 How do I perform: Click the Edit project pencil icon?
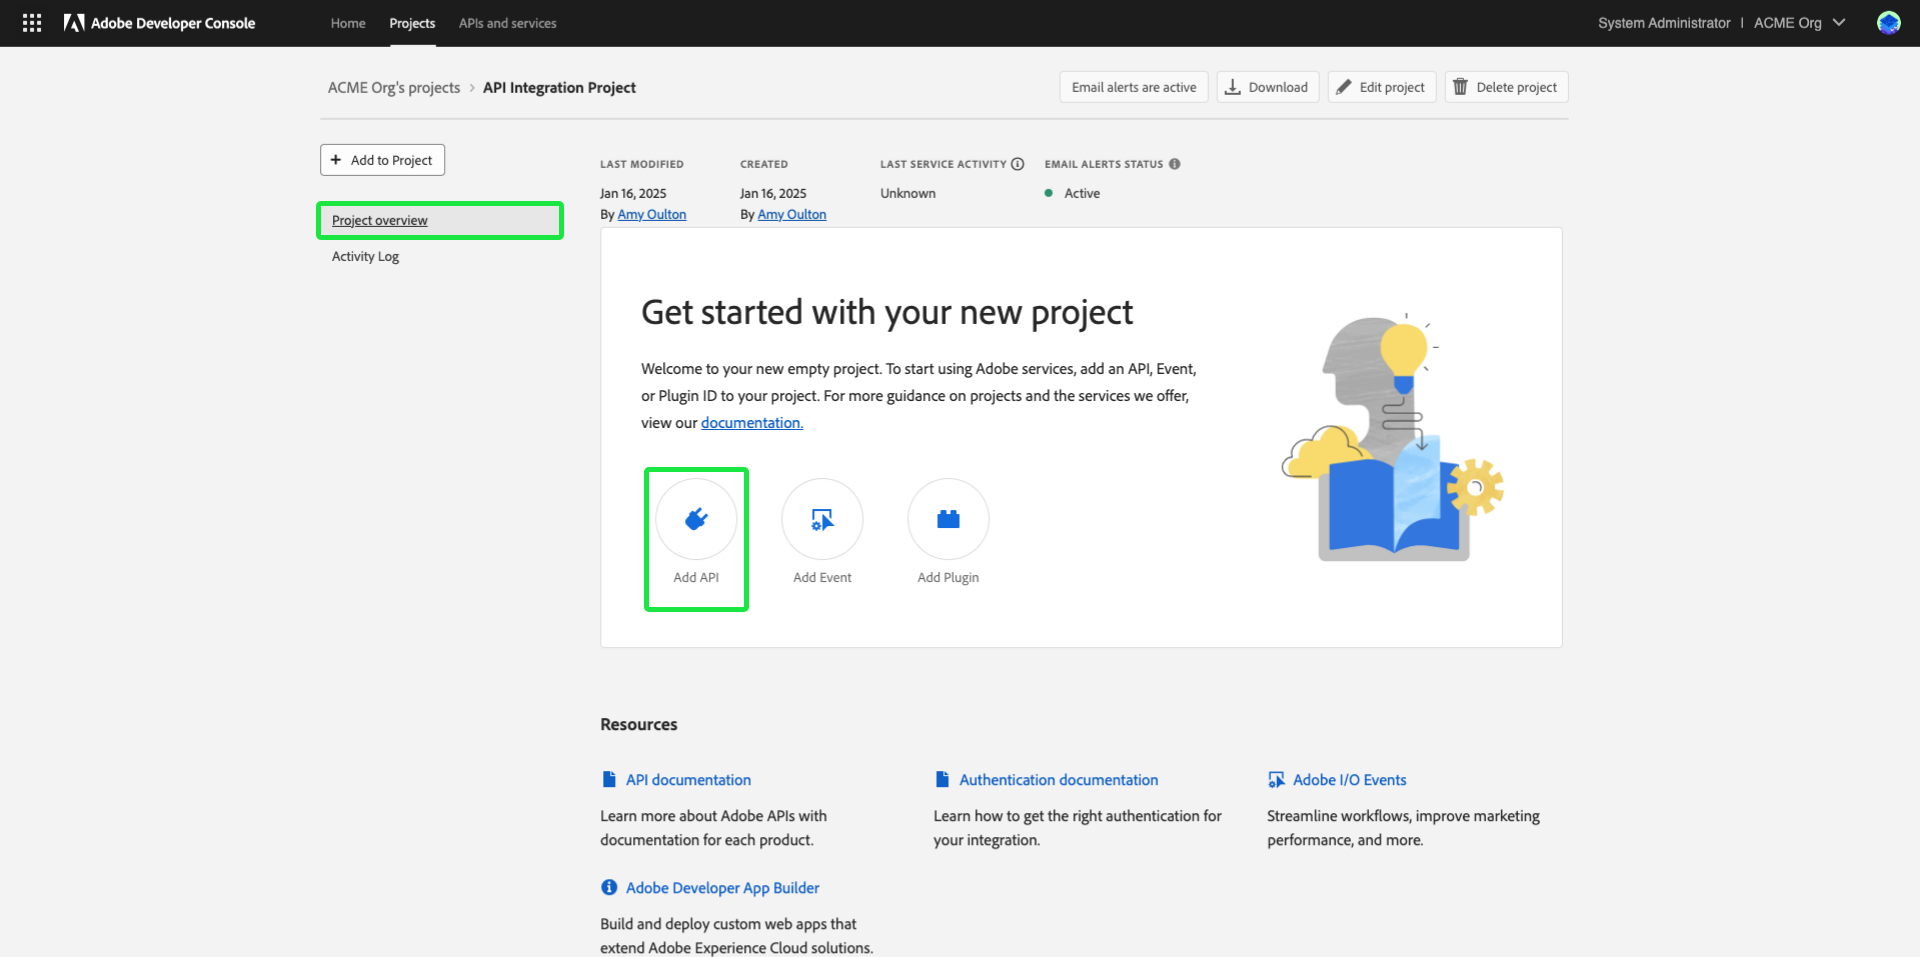1344,87
